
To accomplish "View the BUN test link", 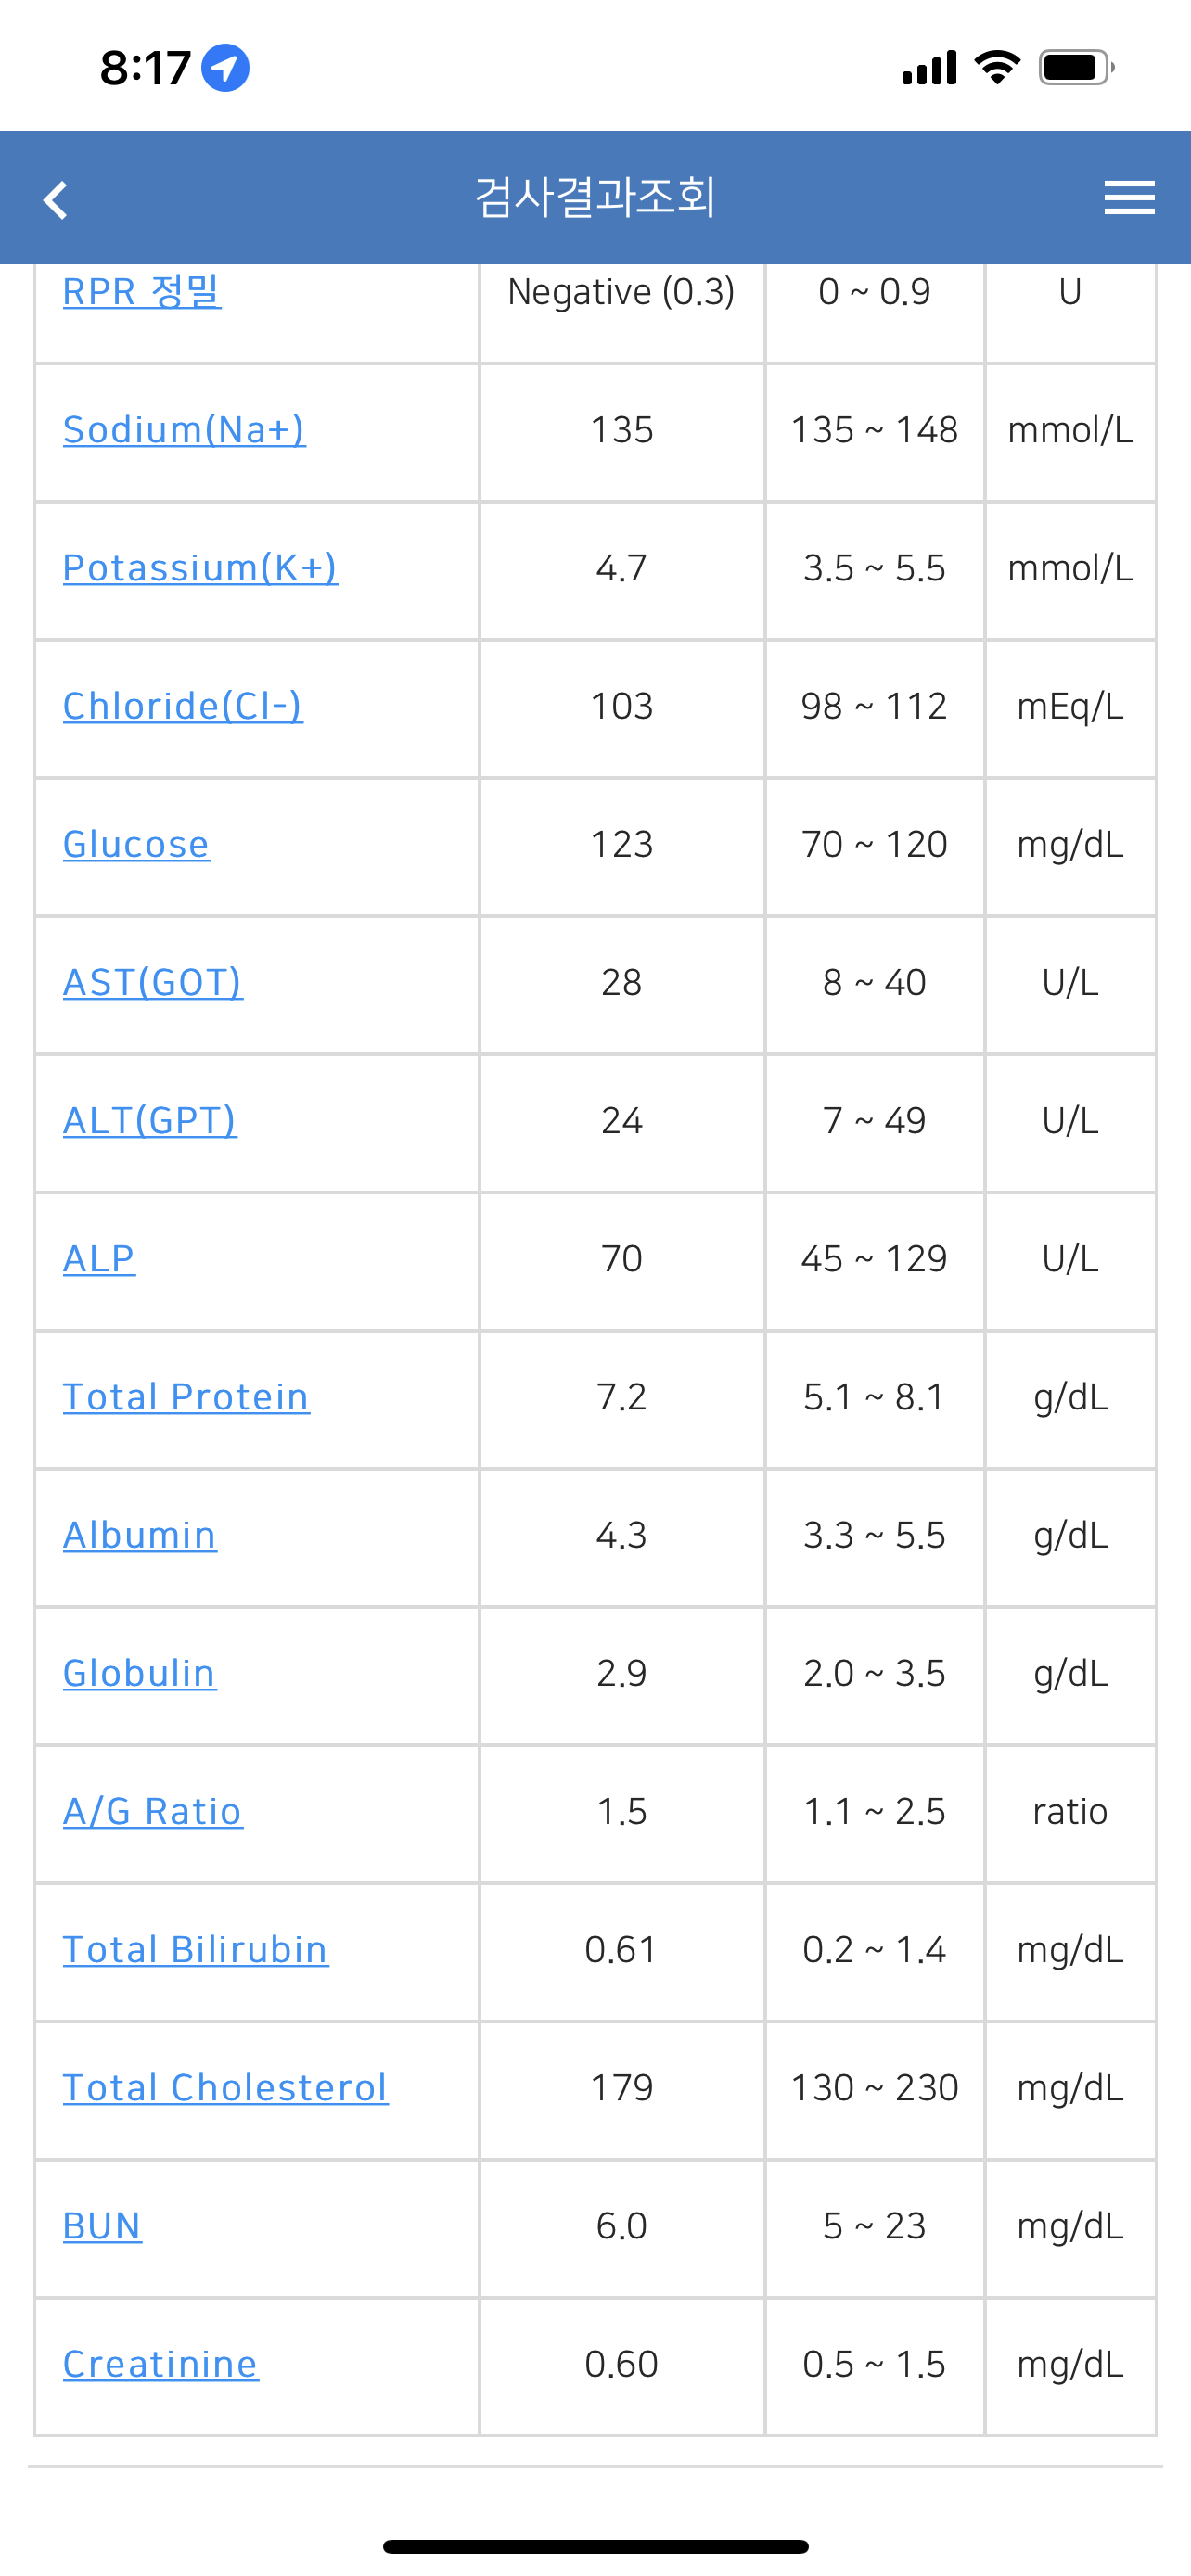I will pos(103,2225).
